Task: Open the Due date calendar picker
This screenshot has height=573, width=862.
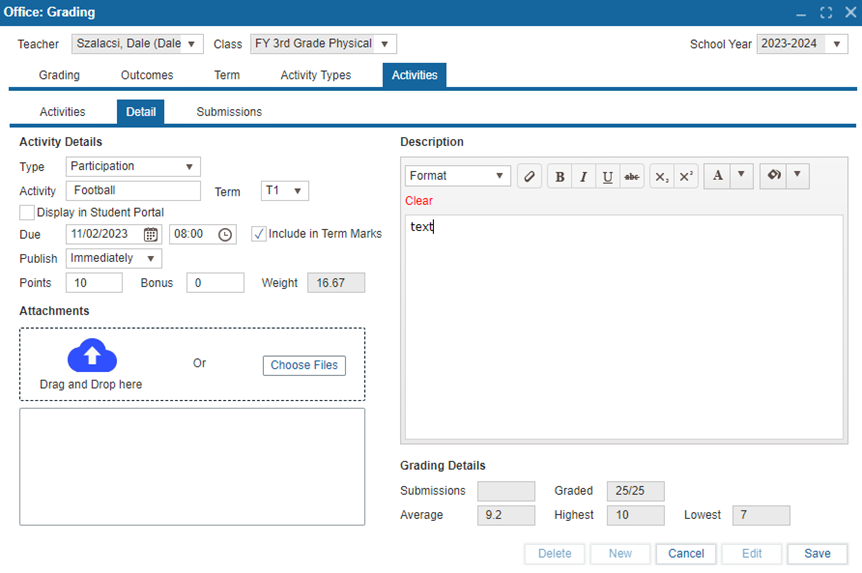Action: click(151, 234)
